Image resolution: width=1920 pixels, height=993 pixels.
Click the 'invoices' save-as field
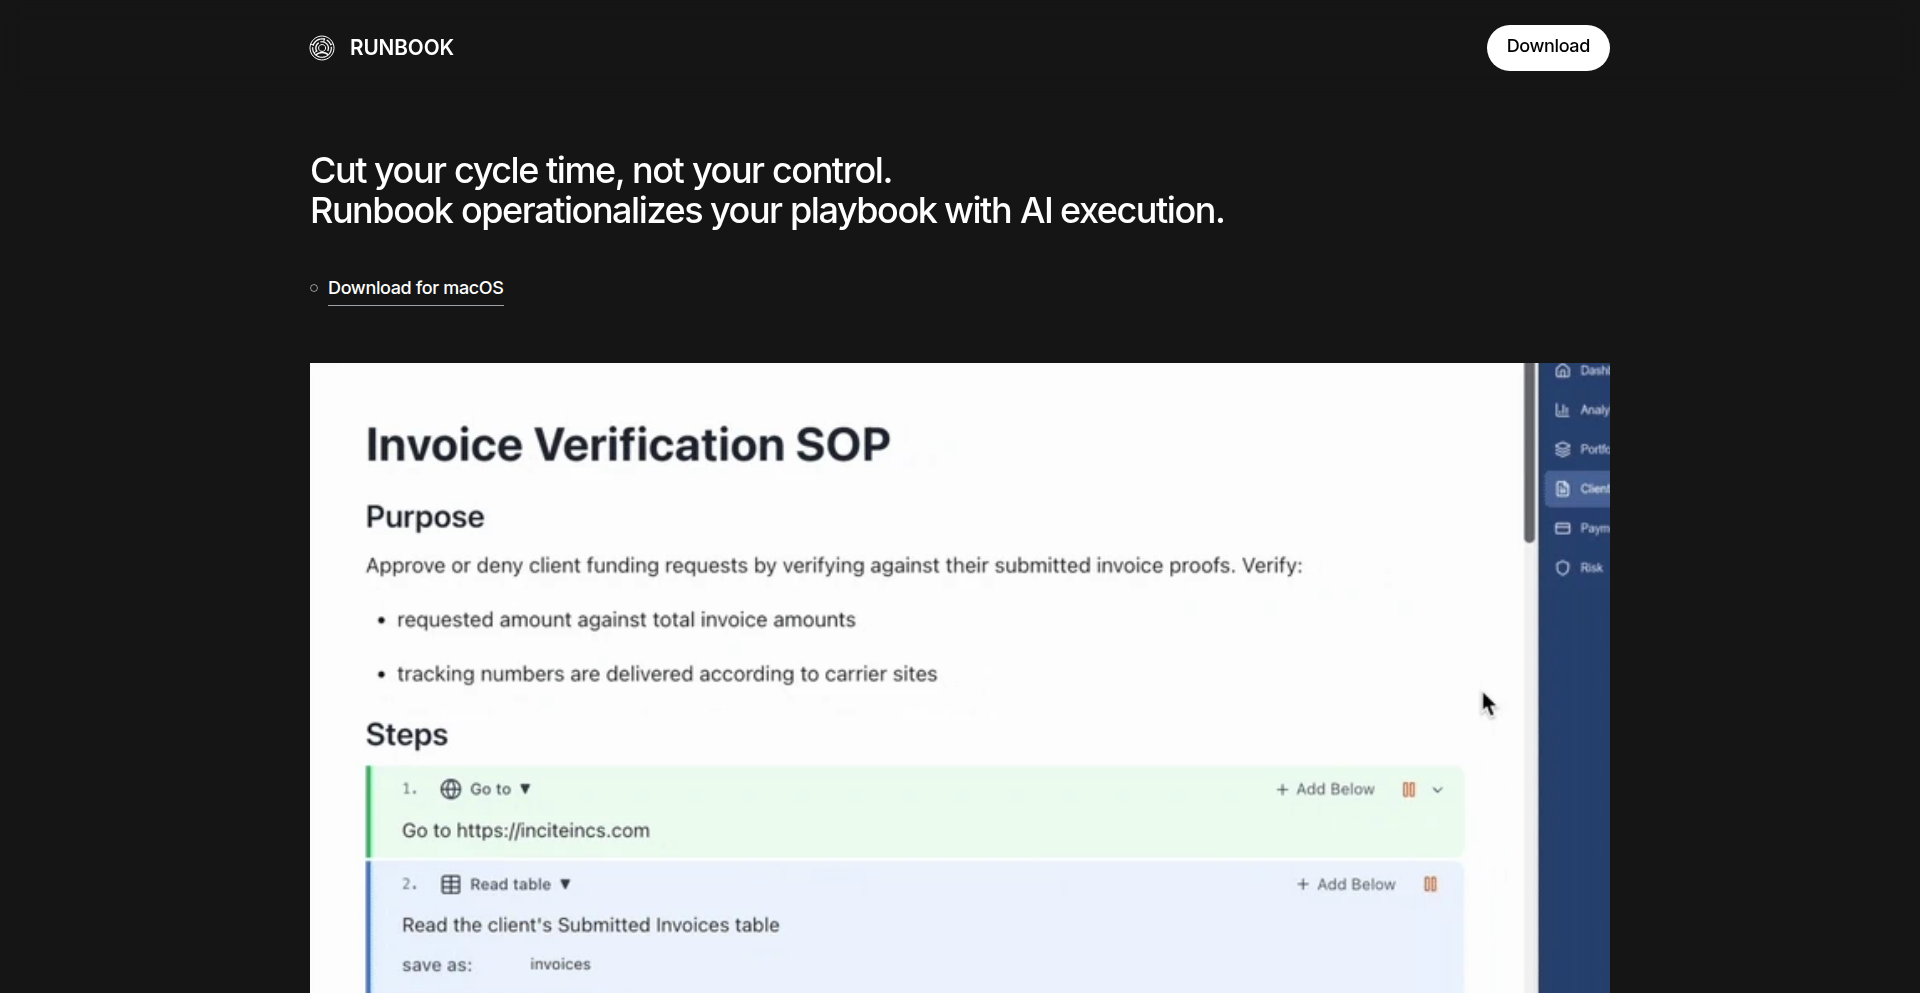point(560,964)
